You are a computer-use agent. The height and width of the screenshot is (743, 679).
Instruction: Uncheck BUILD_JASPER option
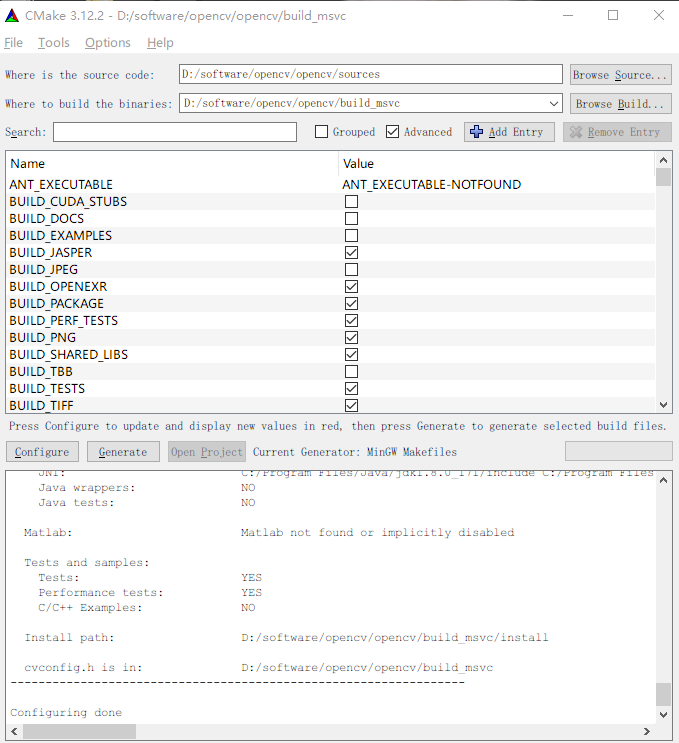351,253
